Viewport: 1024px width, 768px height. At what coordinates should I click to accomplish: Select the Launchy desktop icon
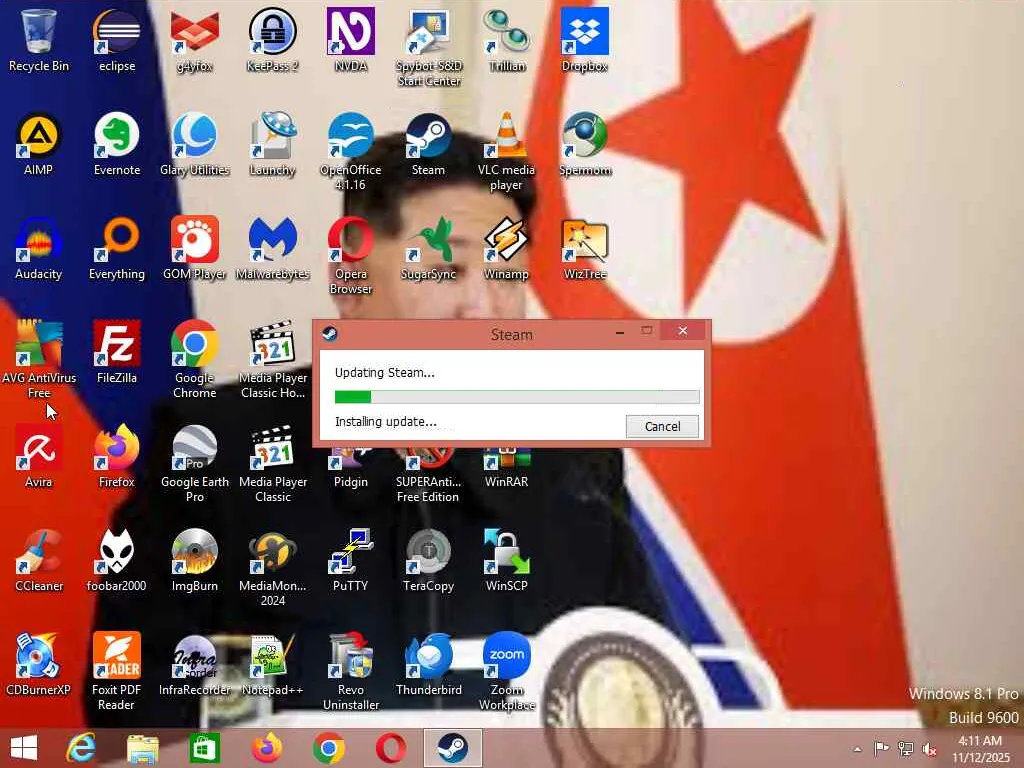pyautogui.click(x=272, y=144)
